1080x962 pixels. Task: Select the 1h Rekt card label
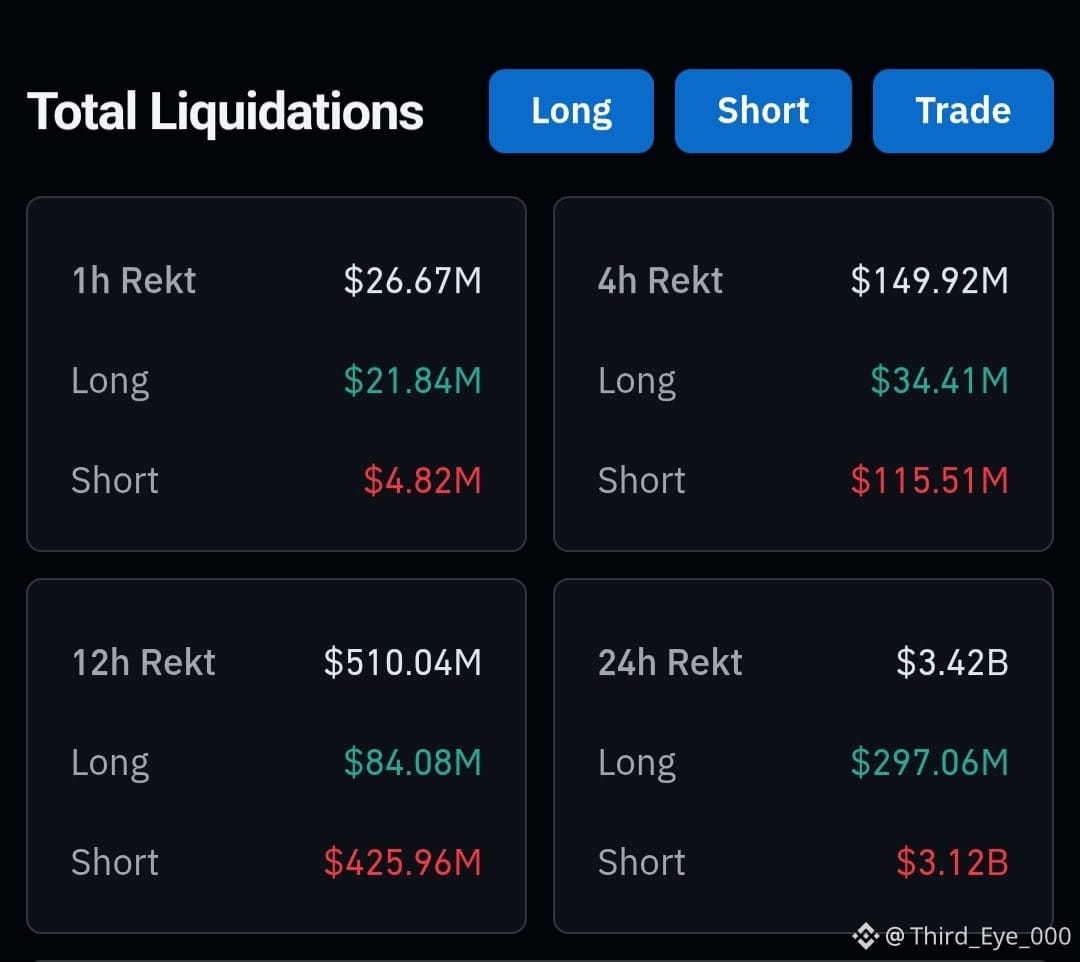134,280
